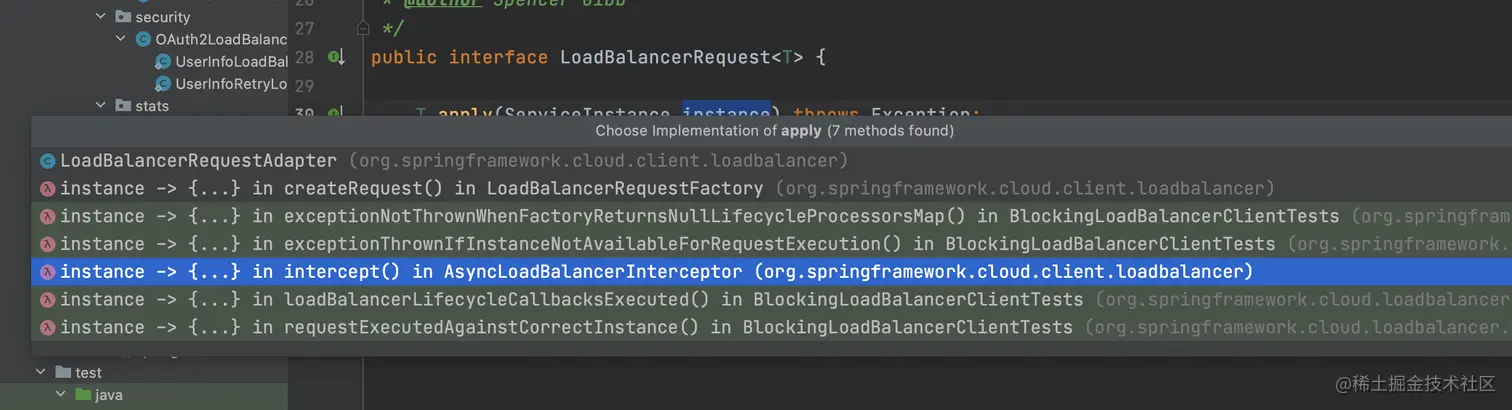
Task: Click the lambda icon of the createRequest() entry
Action: (47, 188)
